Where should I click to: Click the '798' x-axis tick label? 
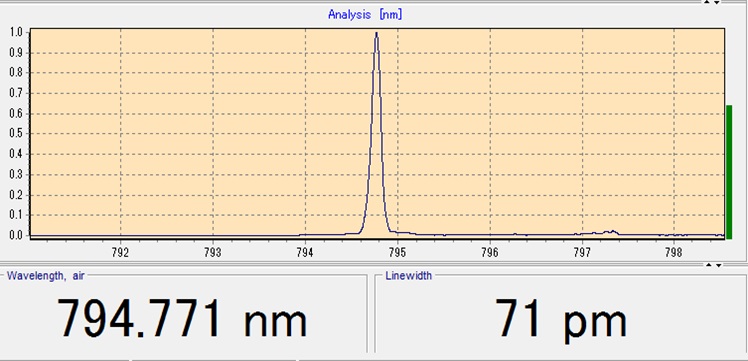[674, 252]
